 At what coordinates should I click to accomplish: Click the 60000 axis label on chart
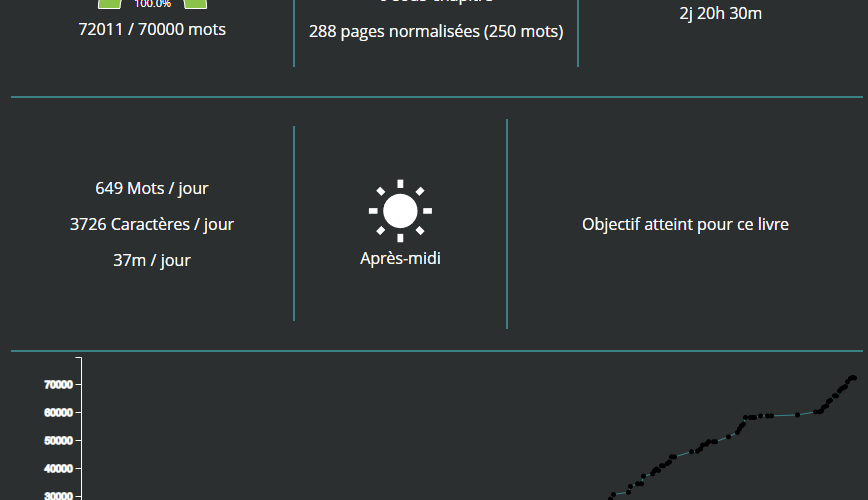(59, 413)
